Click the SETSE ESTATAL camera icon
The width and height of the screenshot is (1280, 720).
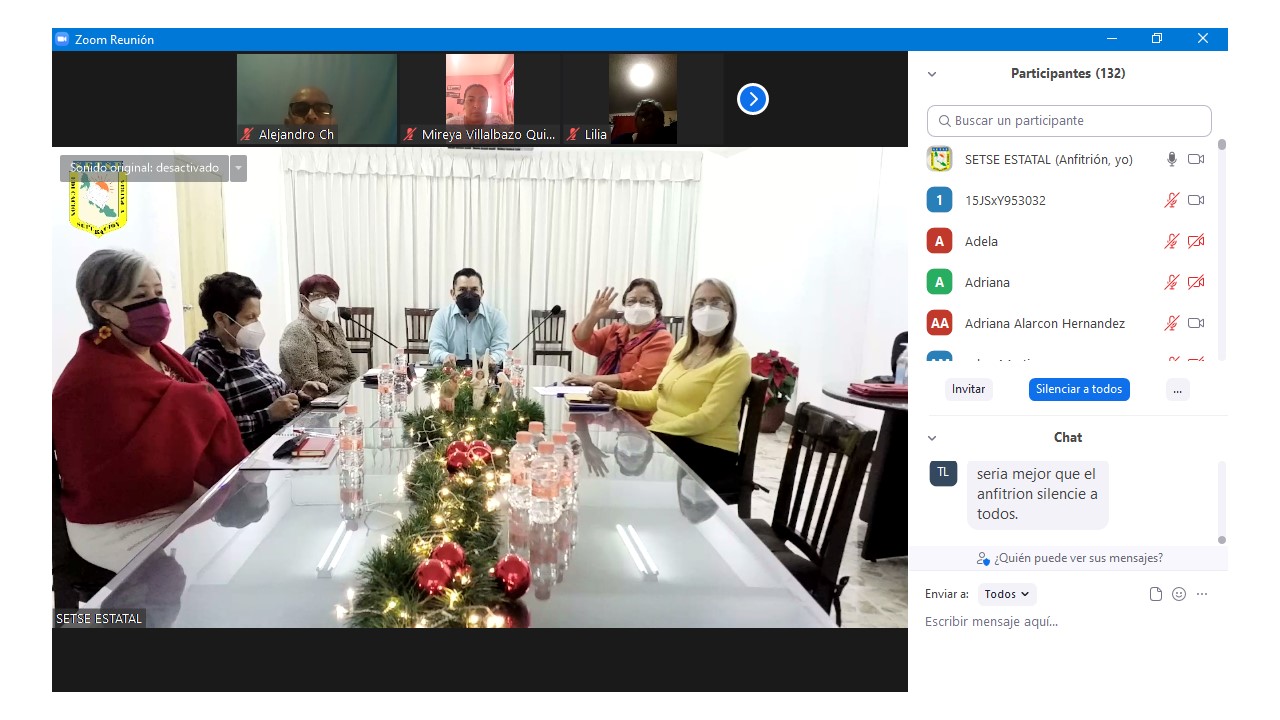coord(1195,159)
